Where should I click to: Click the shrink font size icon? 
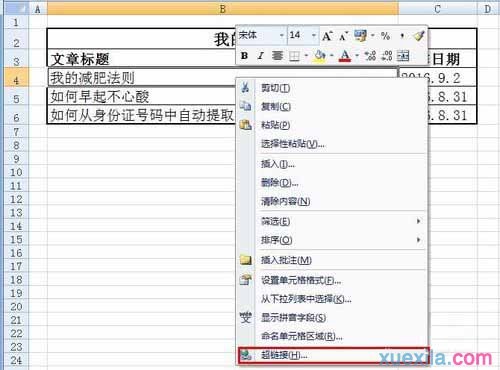tap(343, 36)
